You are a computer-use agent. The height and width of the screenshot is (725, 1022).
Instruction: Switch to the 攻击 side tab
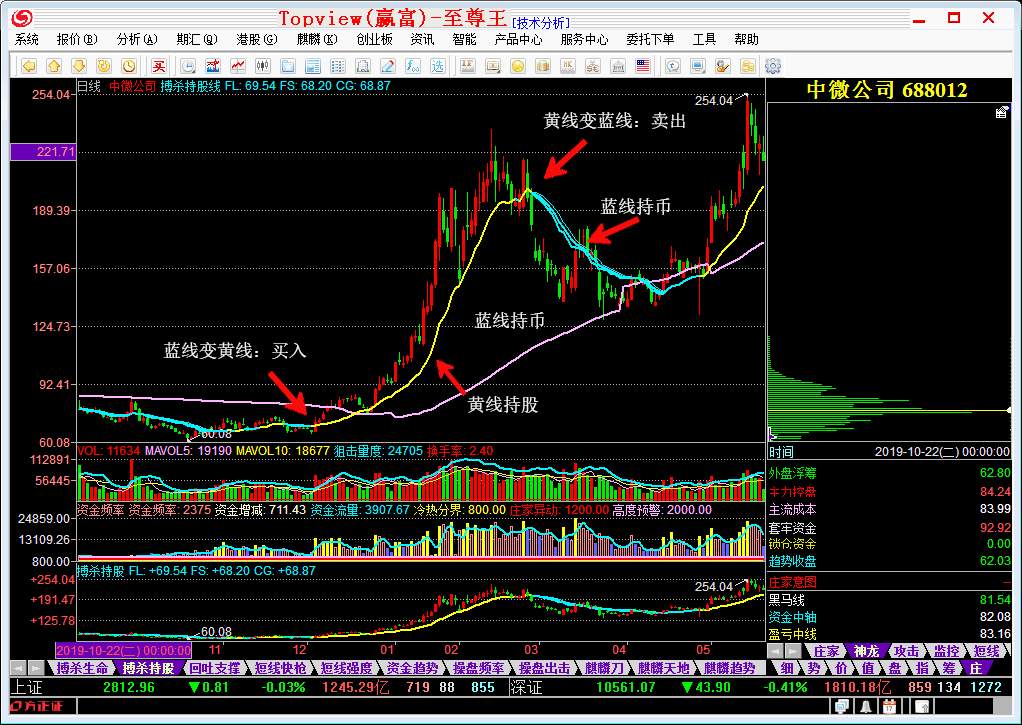click(906, 651)
